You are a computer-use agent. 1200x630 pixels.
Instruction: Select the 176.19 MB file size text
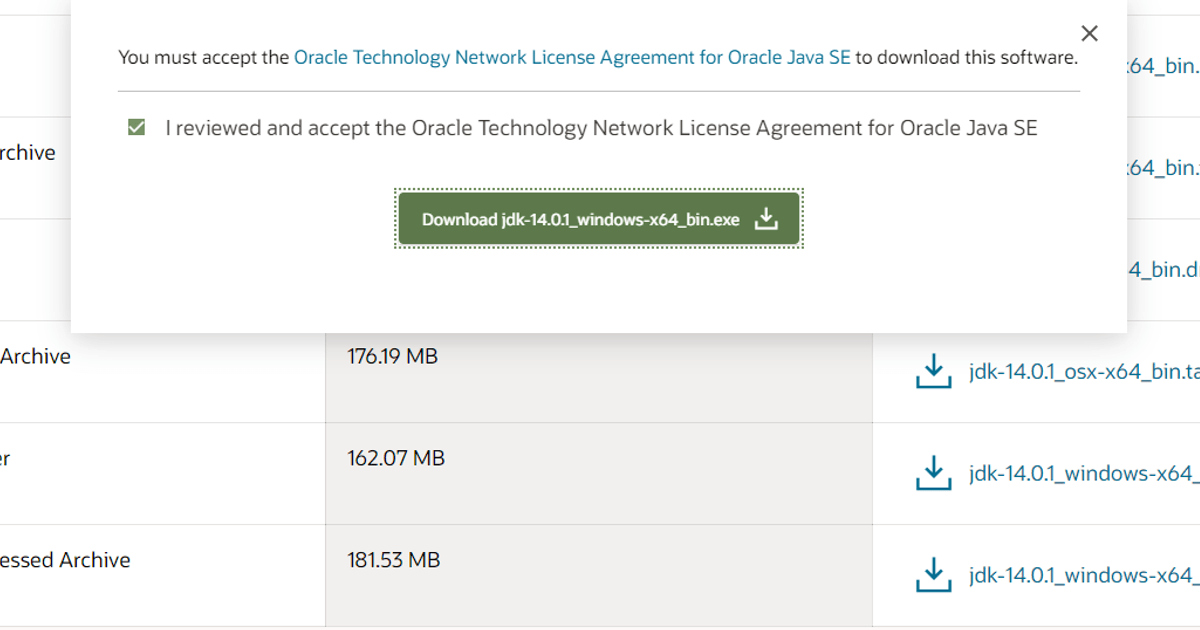coord(393,356)
